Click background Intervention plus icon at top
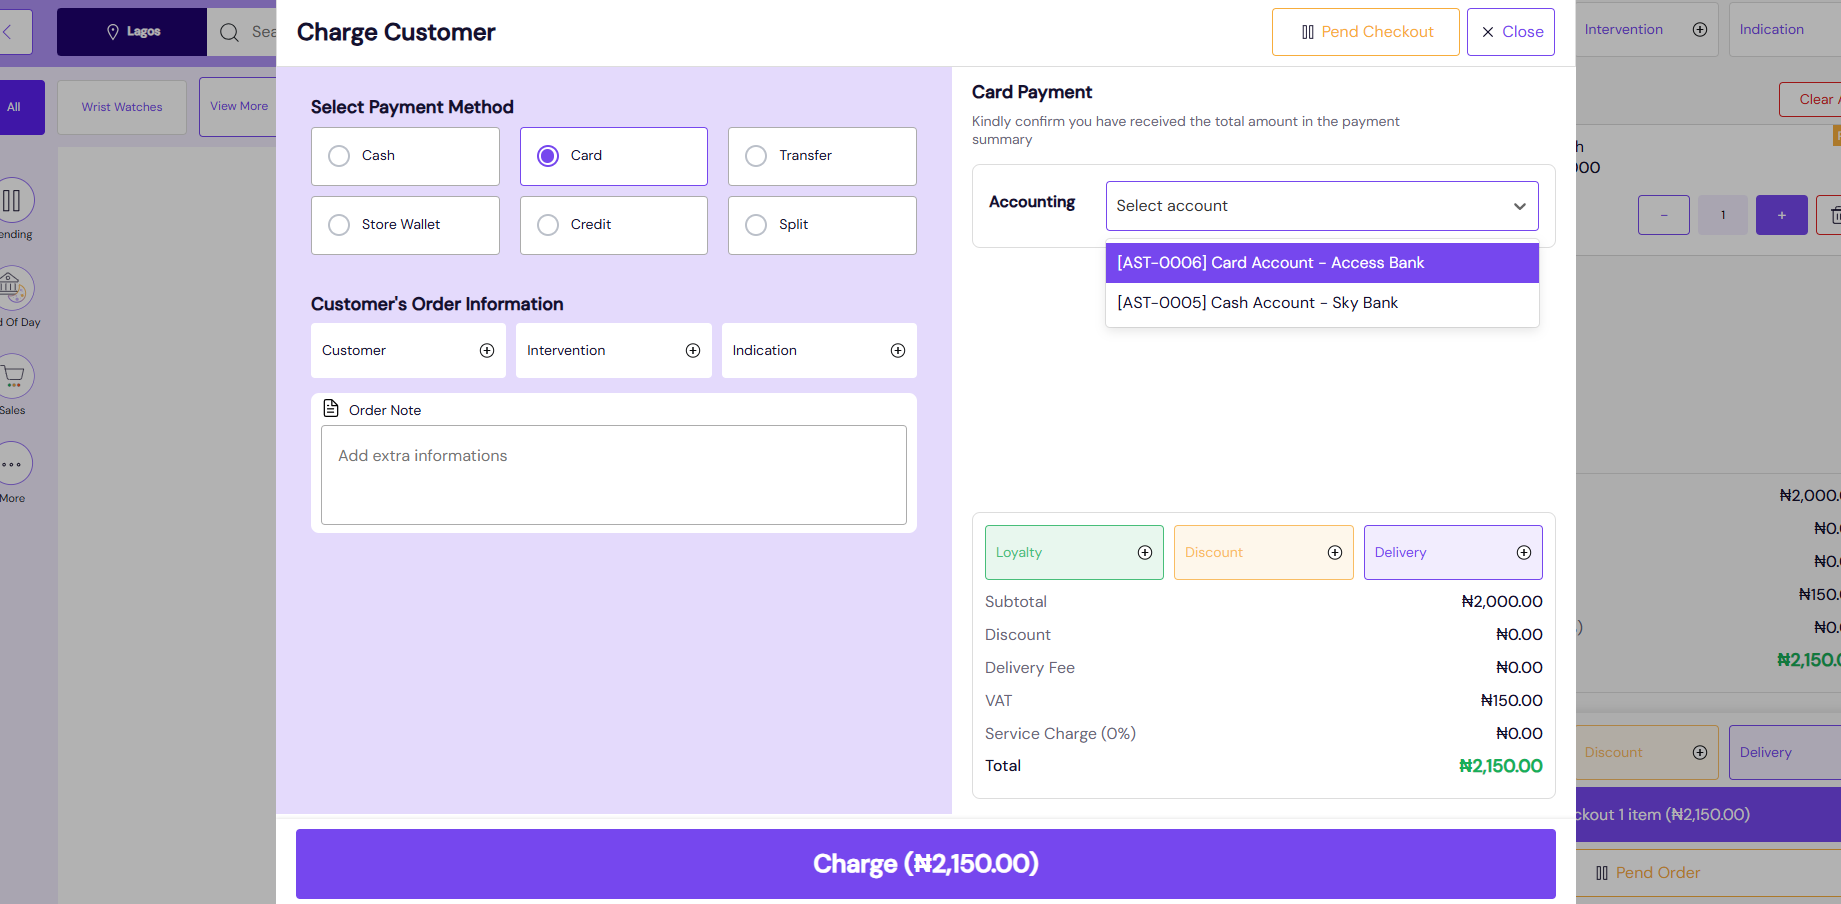This screenshot has width=1841, height=904. 1700,30
